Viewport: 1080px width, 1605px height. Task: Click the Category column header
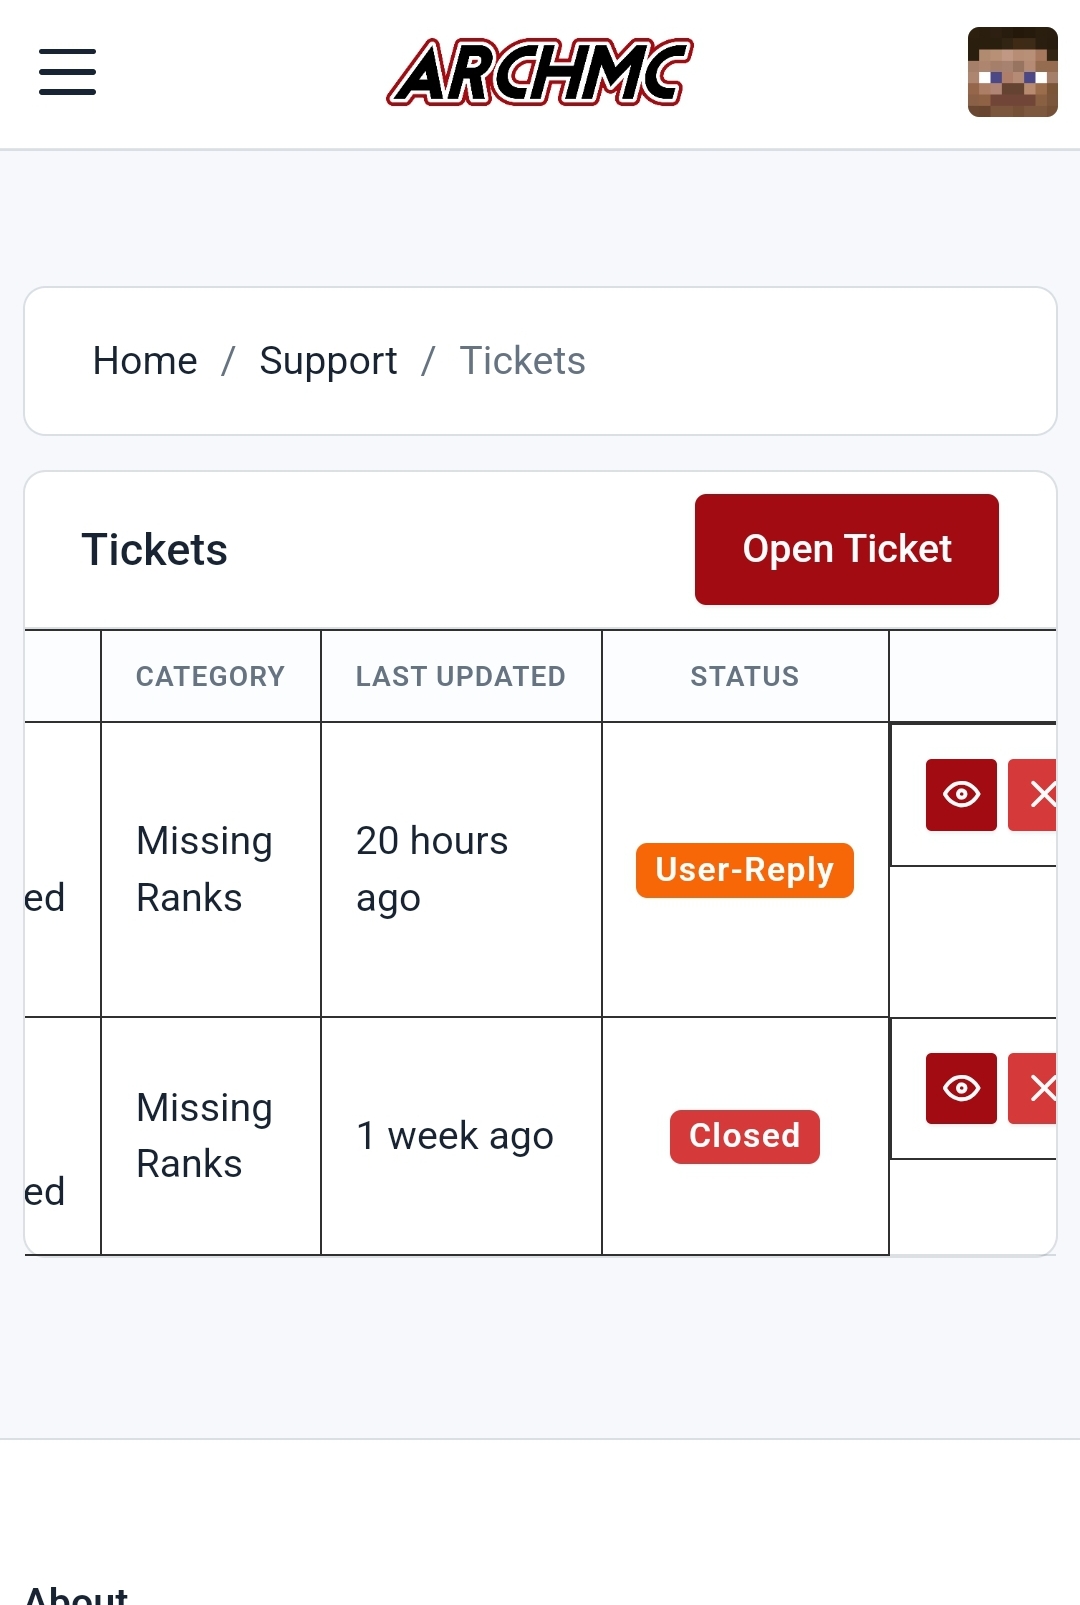pyautogui.click(x=211, y=676)
